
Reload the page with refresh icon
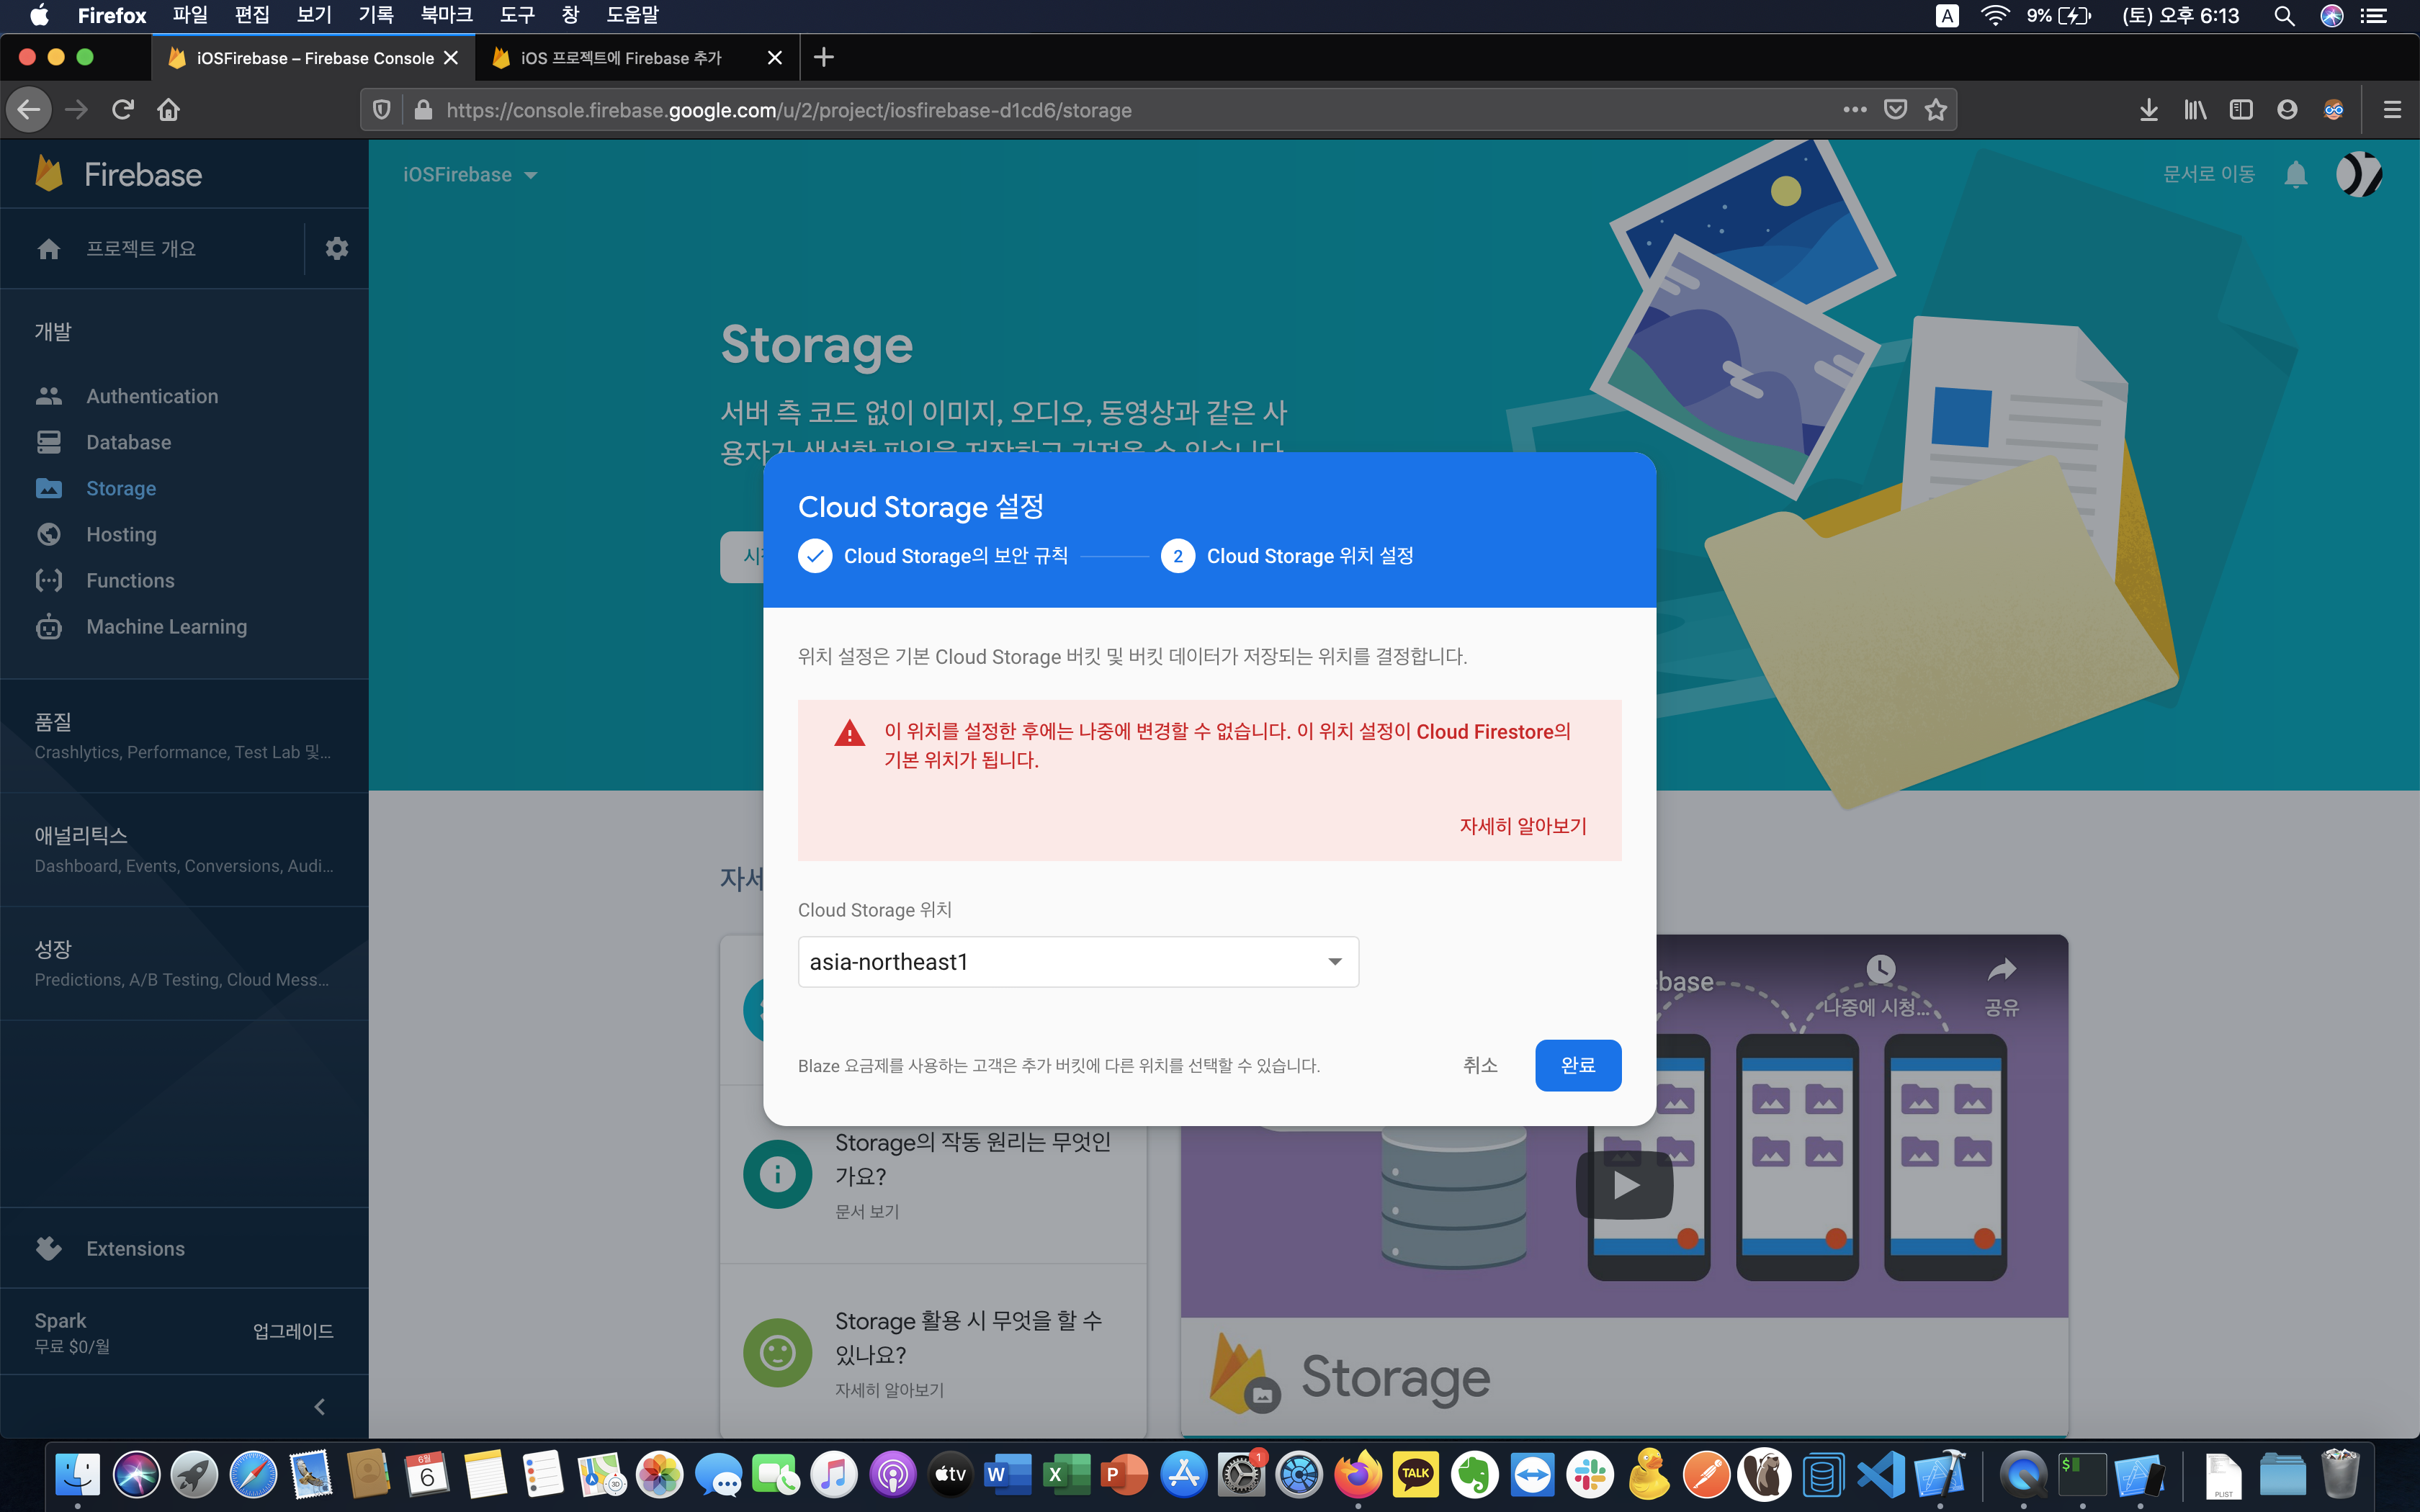123,110
